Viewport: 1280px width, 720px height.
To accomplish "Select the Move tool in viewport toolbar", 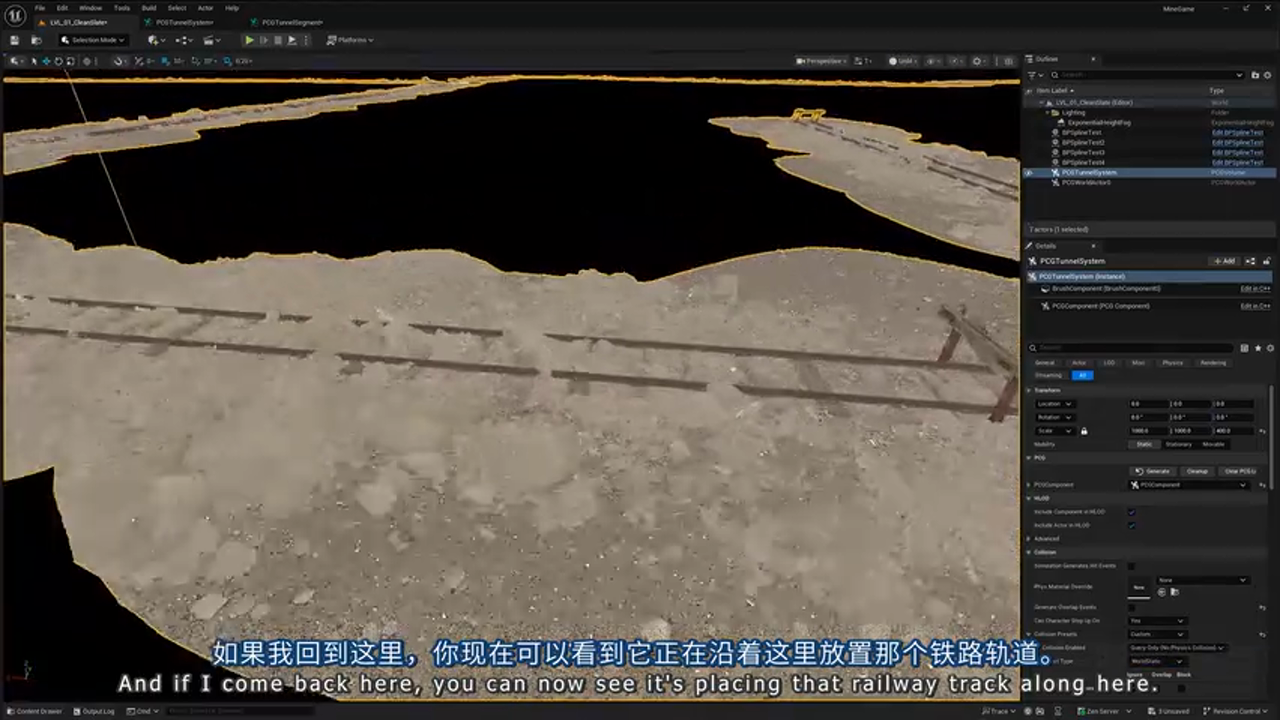I will click(47, 61).
